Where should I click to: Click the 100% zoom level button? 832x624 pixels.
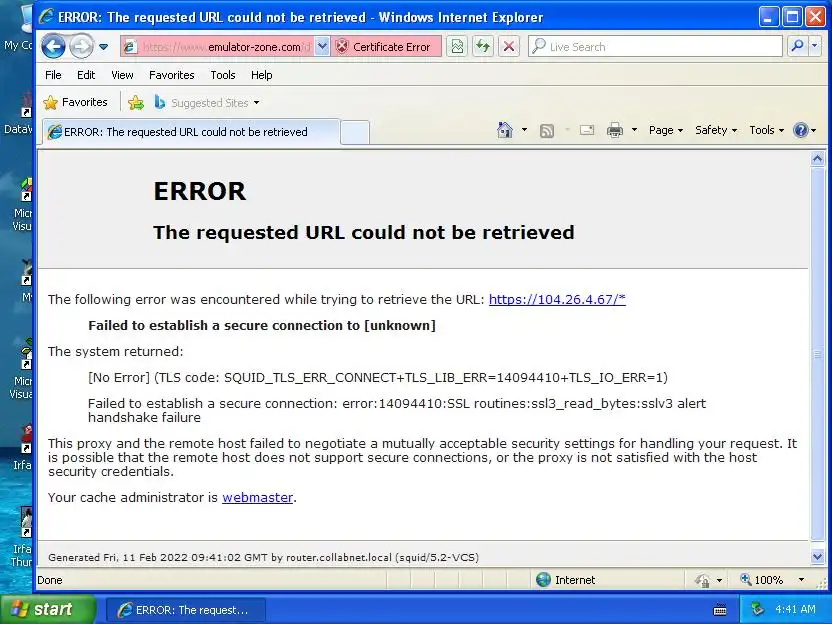762,580
